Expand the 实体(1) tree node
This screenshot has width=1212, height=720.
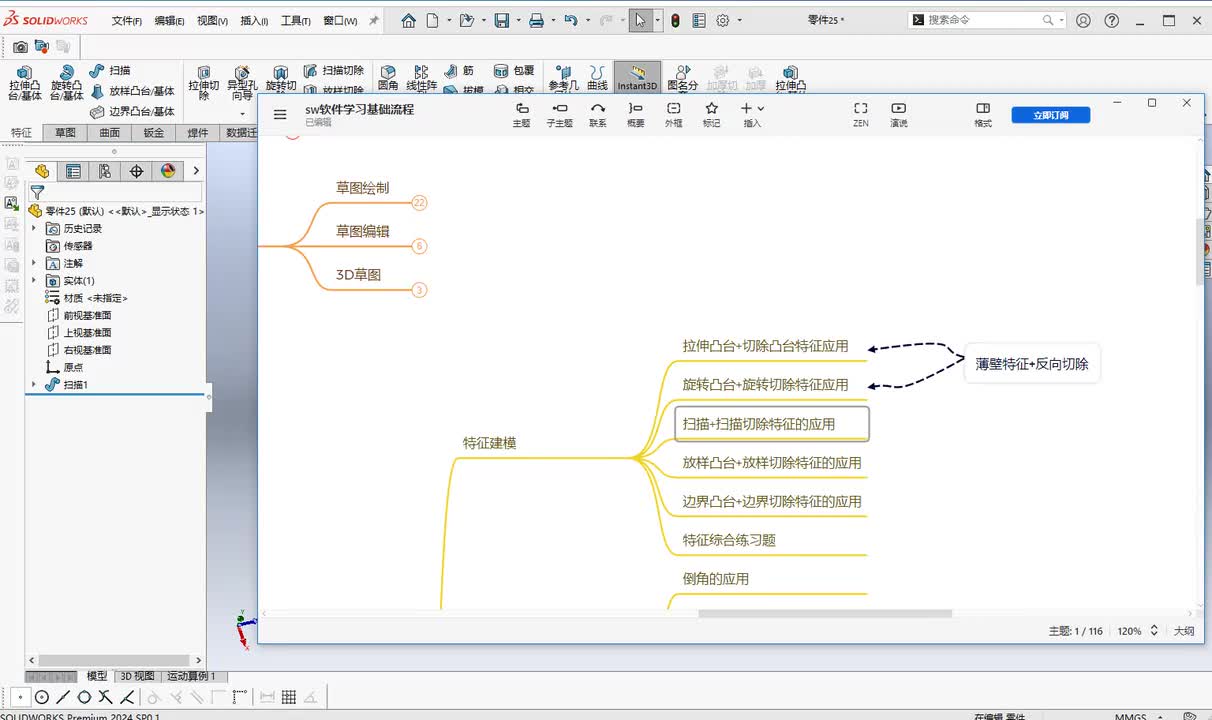click(34, 281)
